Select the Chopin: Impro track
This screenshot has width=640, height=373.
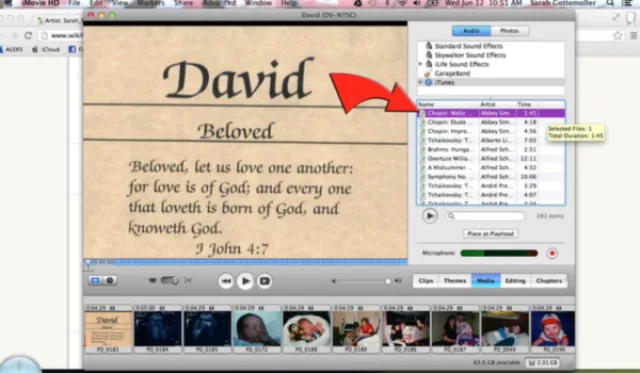tap(491, 131)
